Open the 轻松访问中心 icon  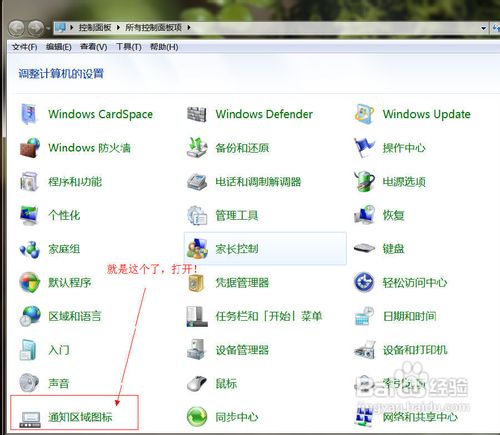(x=364, y=282)
